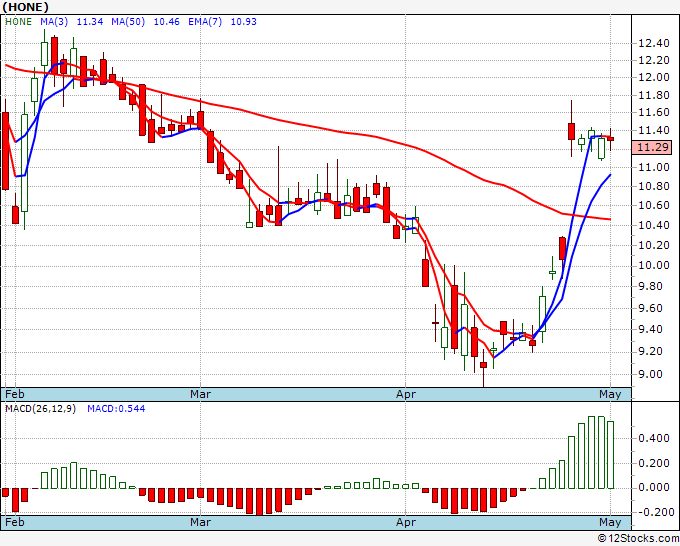Click the 11.60 price axis label
680x546 pixels.
[x=654, y=113]
